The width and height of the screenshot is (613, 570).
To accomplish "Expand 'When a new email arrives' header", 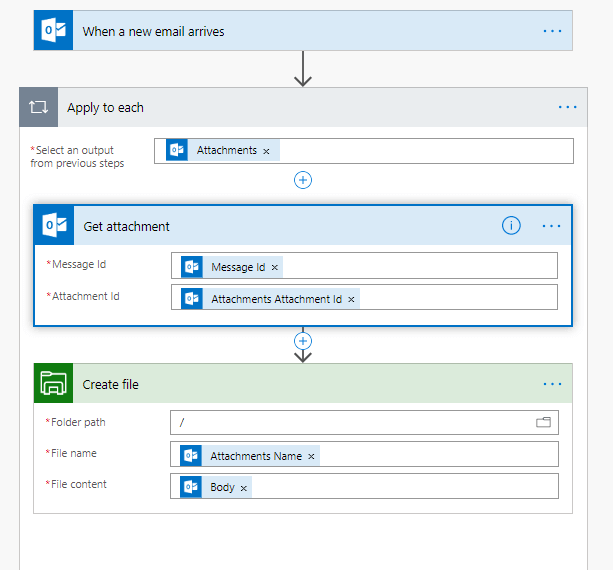I will point(300,31).
